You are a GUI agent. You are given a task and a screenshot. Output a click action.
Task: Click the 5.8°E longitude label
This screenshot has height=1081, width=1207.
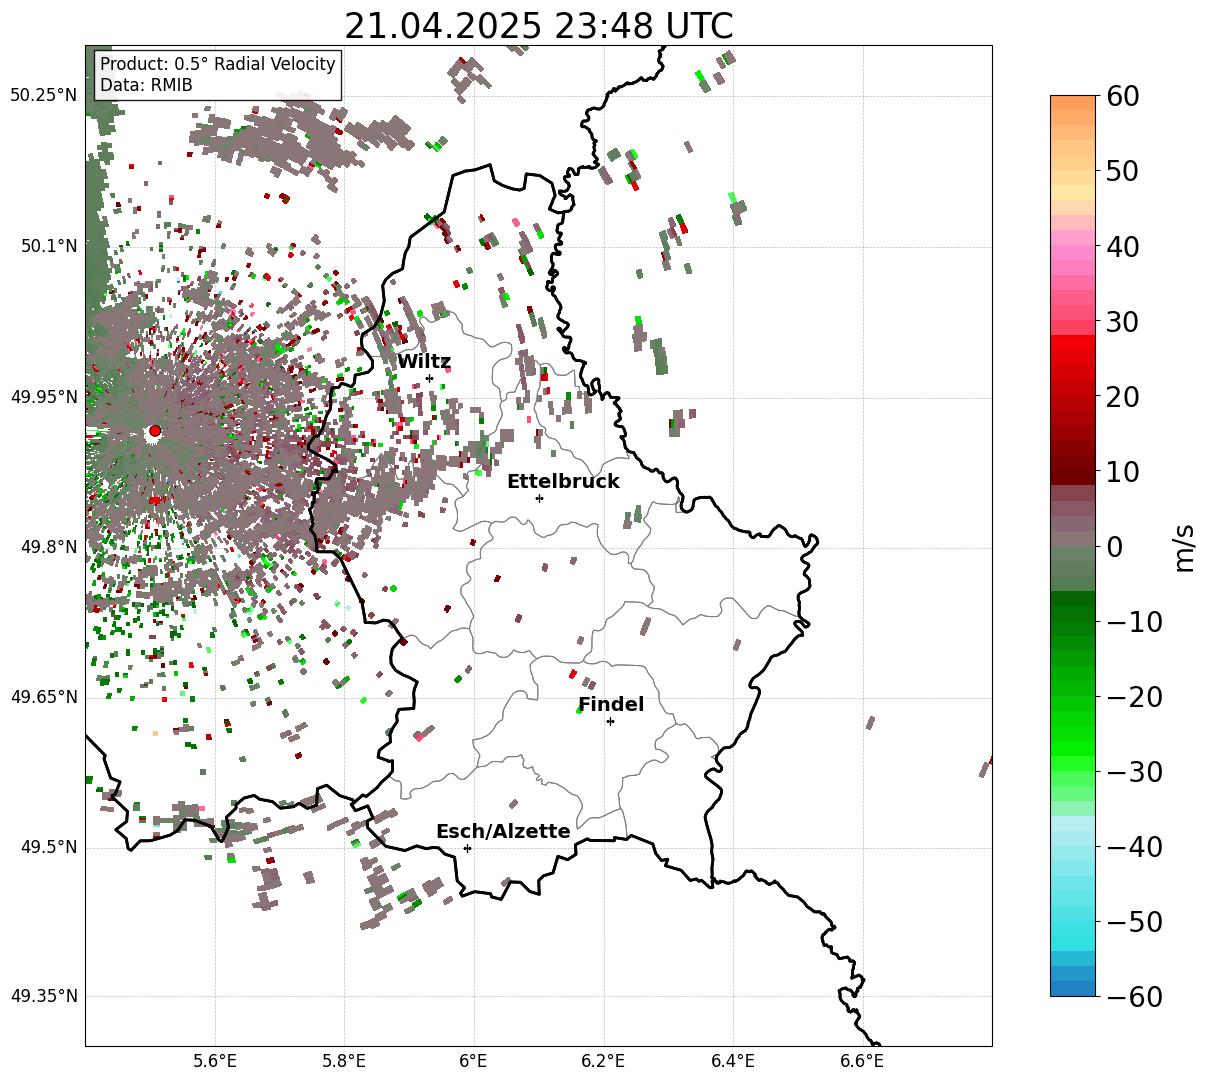coord(345,1062)
